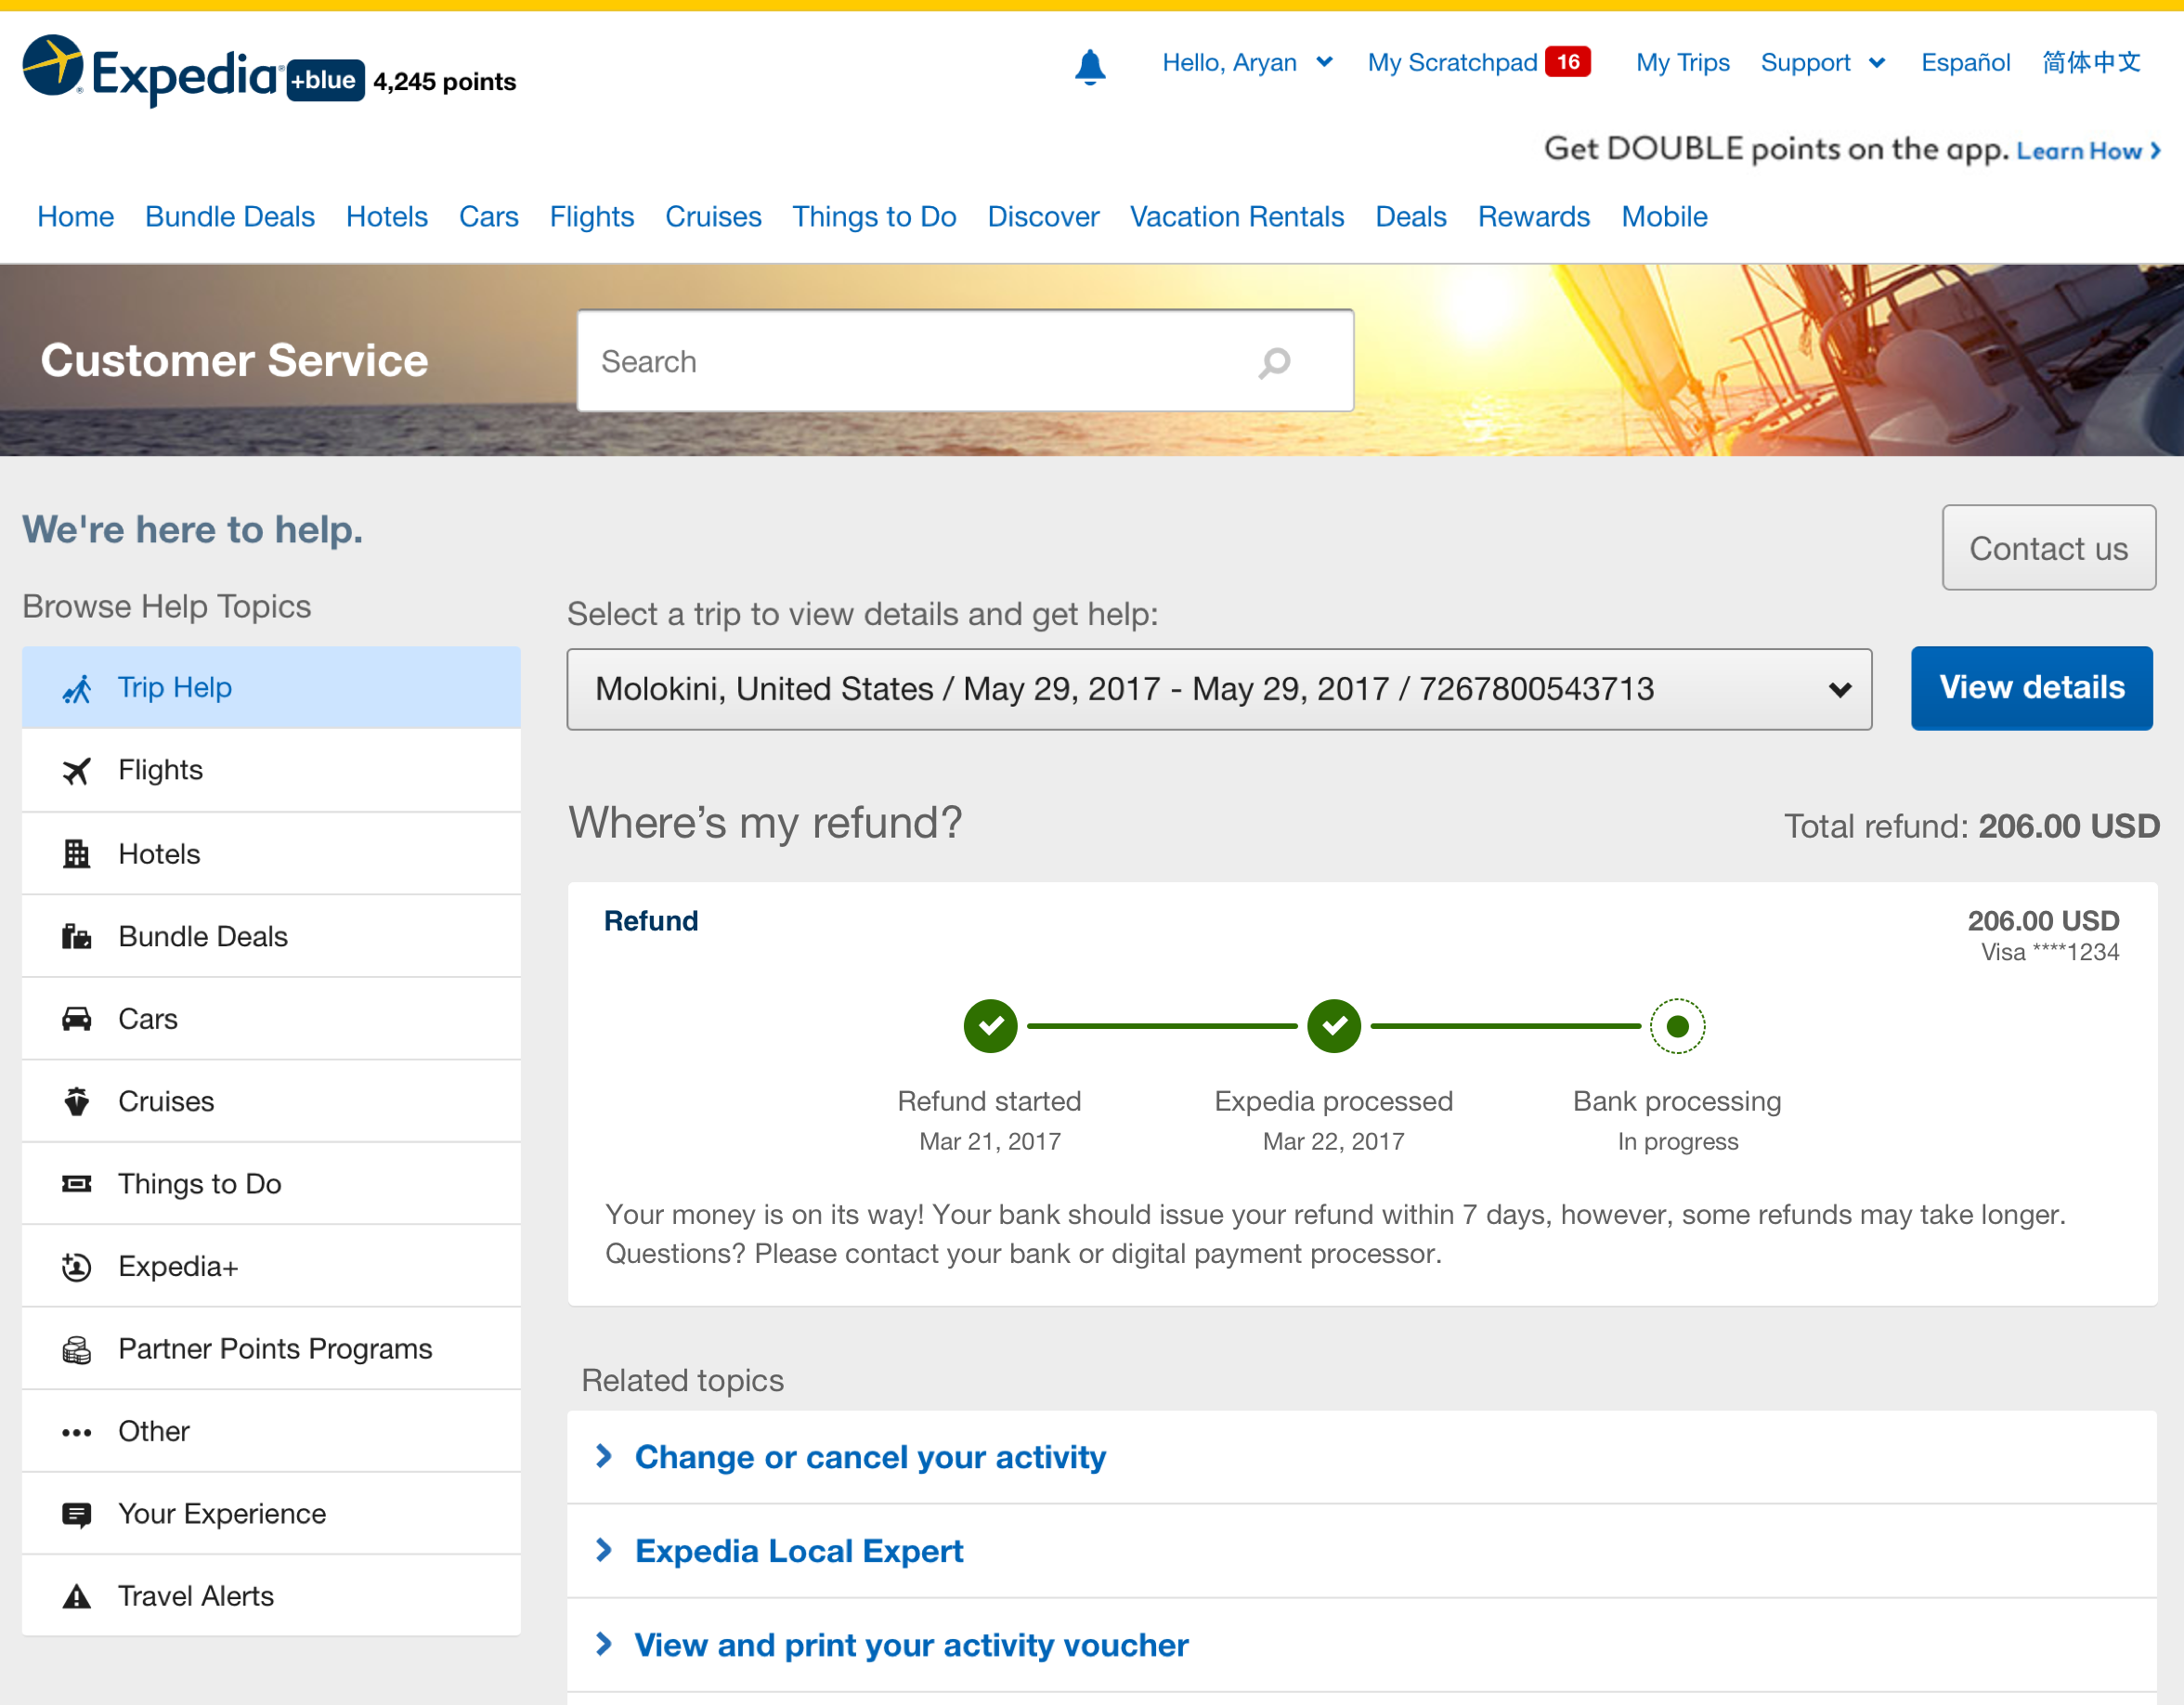
Task: Open the Hello, Aryan account dropdown
Action: pyautogui.click(x=1246, y=63)
